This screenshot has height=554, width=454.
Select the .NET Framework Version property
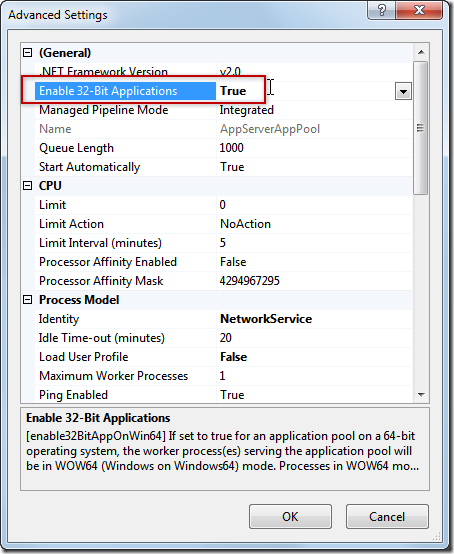point(104,72)
